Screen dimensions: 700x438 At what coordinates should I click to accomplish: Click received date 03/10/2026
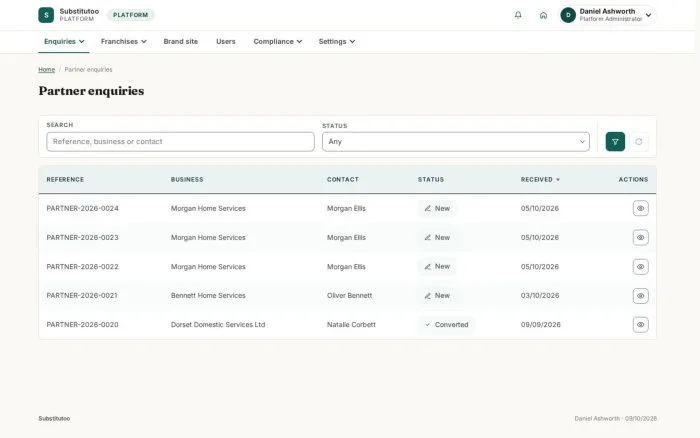point(540,296)
